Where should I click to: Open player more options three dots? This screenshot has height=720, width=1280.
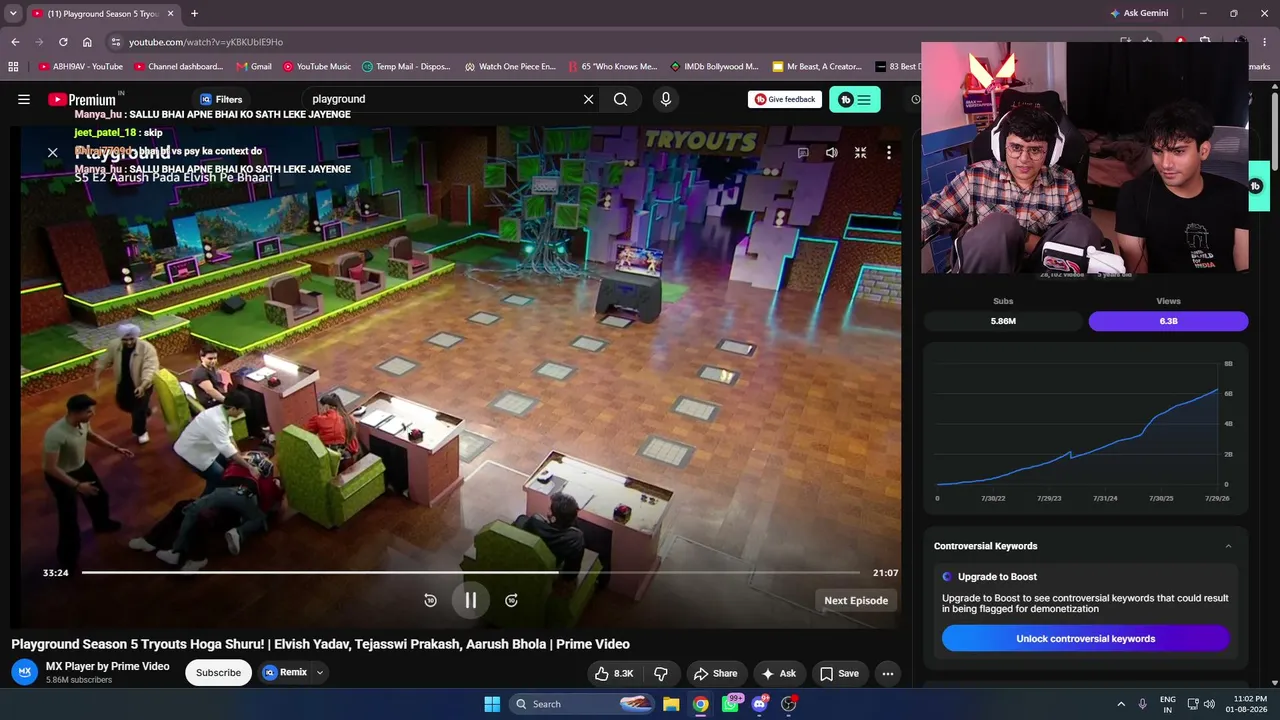pos(888,153)
